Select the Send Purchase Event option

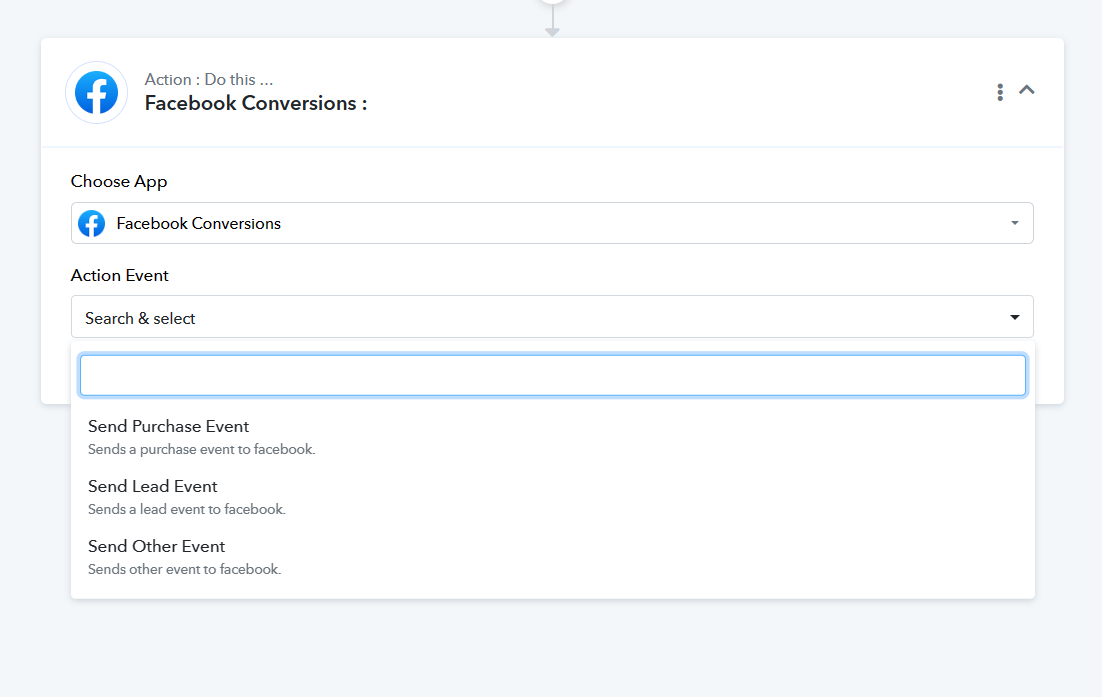pos(552,437)
